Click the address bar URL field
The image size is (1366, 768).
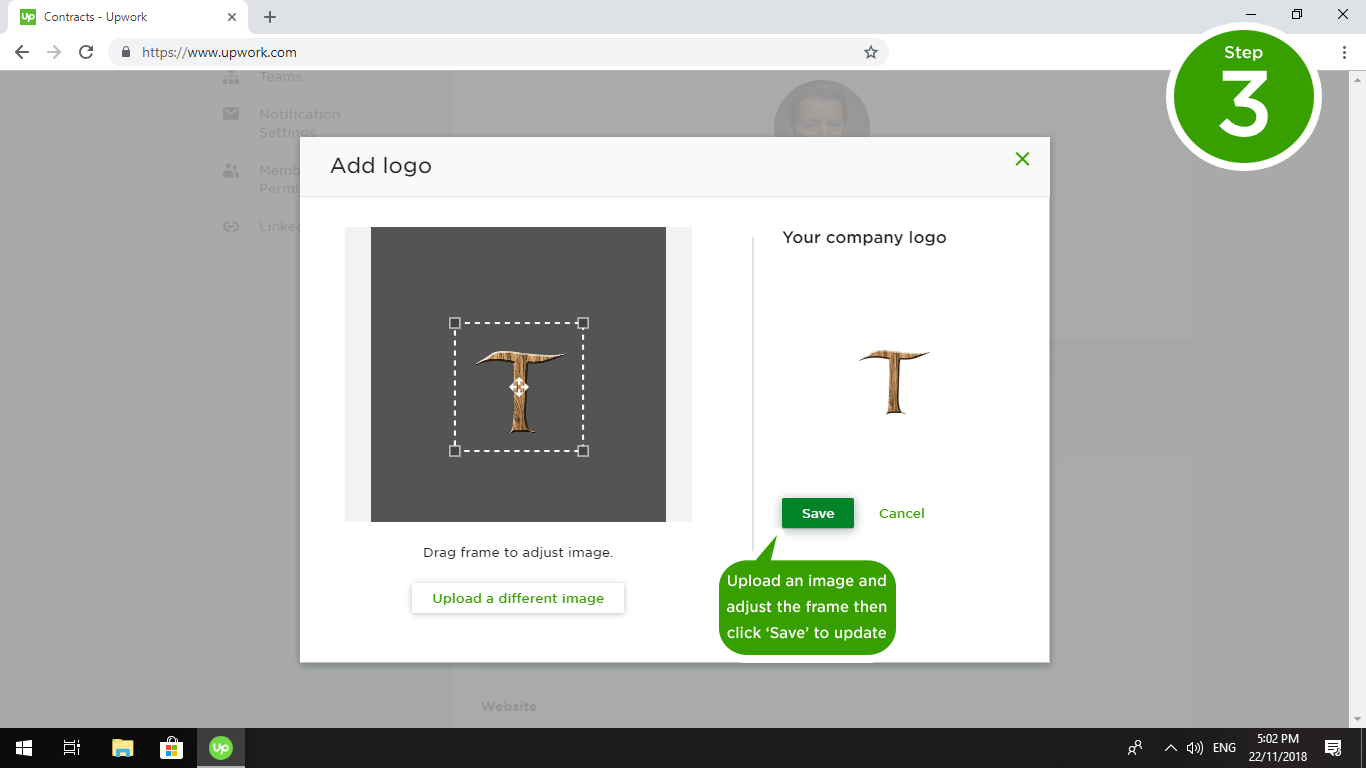[500, 52]
